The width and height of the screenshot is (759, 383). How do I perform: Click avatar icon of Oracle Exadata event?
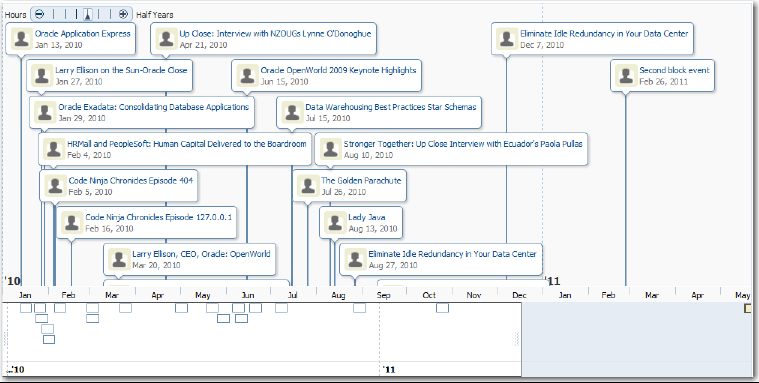tap(45, 112)
